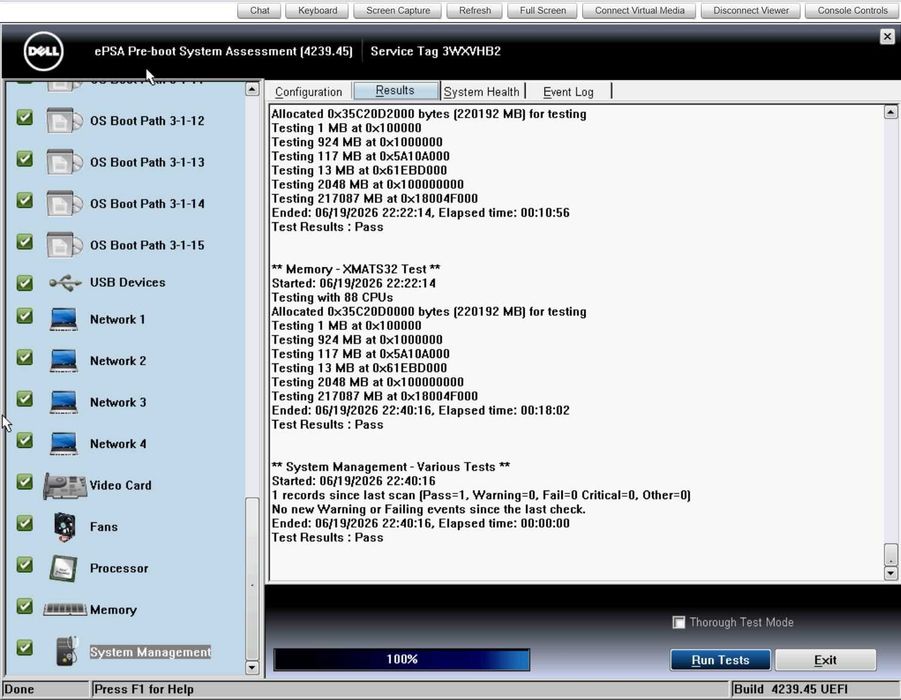Click the Network 4 laptop icon
Image resolution: width=901 pixels, height=700 pixels.
pos(63,444)
